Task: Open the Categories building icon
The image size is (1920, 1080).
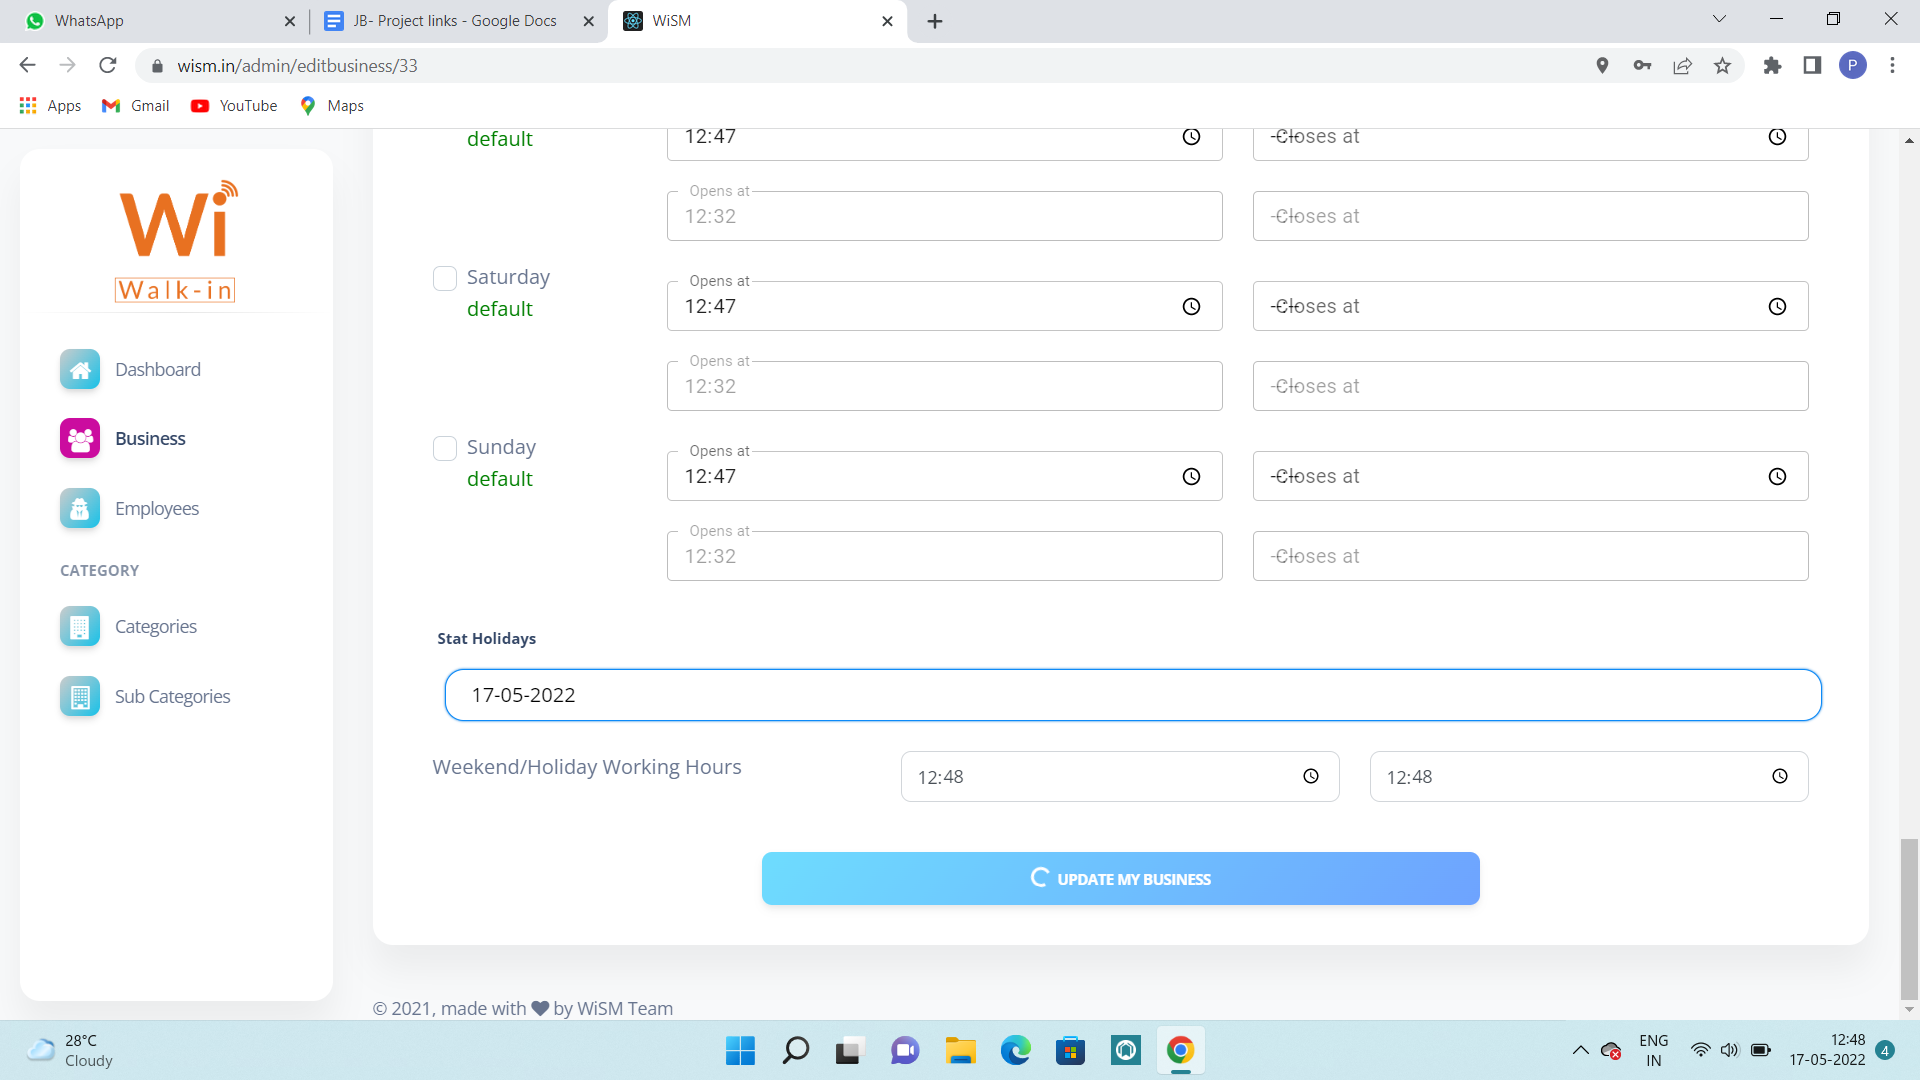Action: [80, 626]
